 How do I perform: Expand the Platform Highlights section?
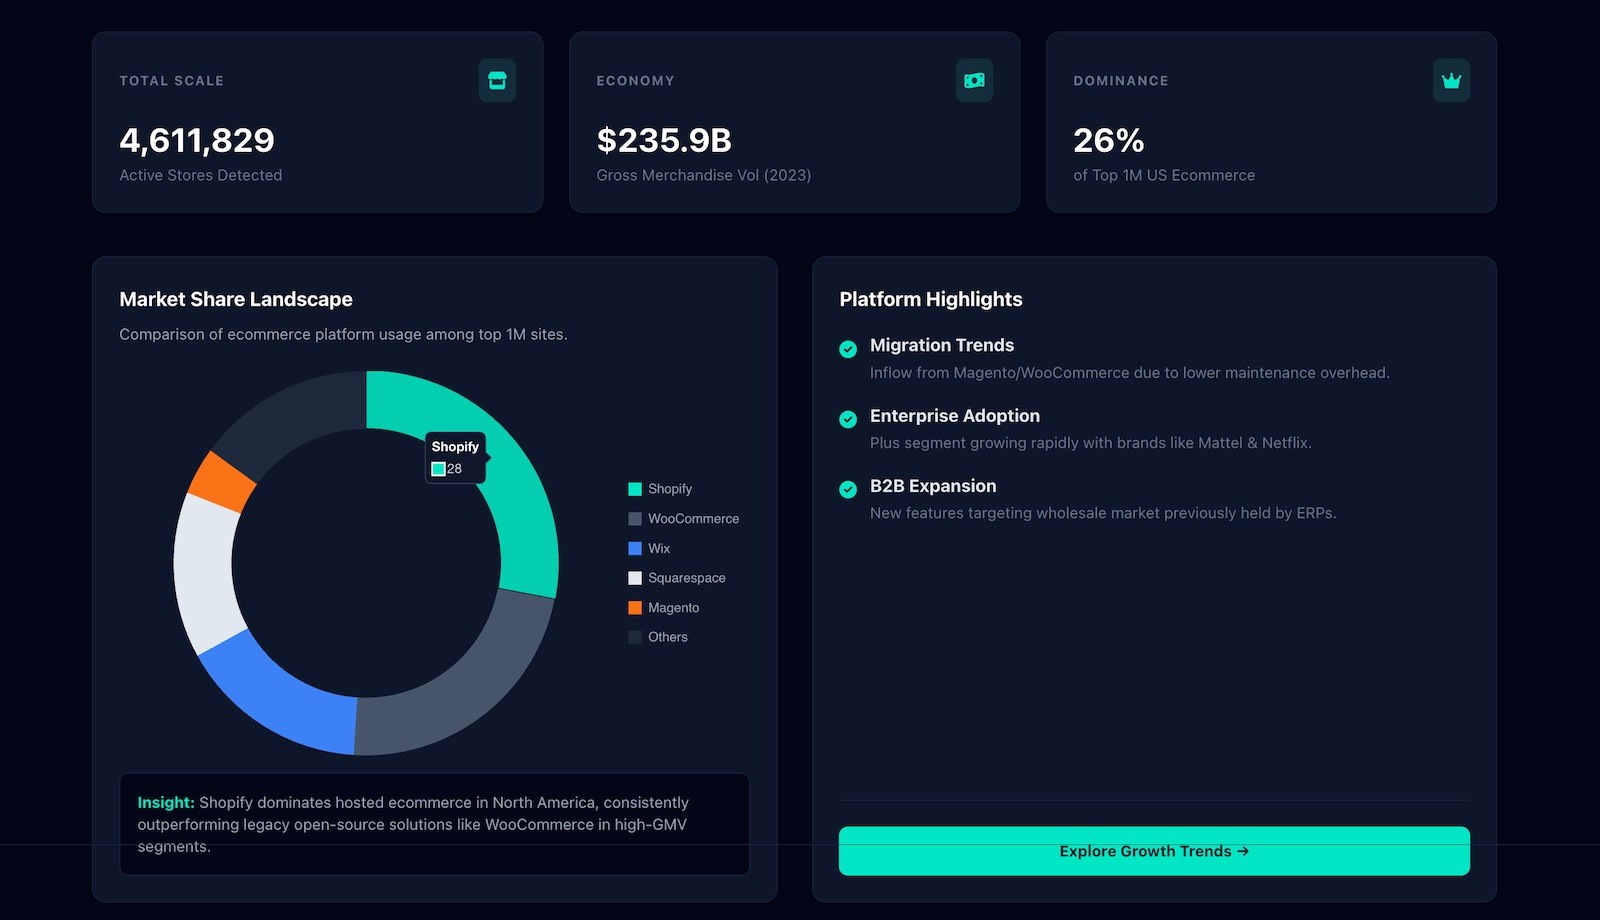coord(930,299)
